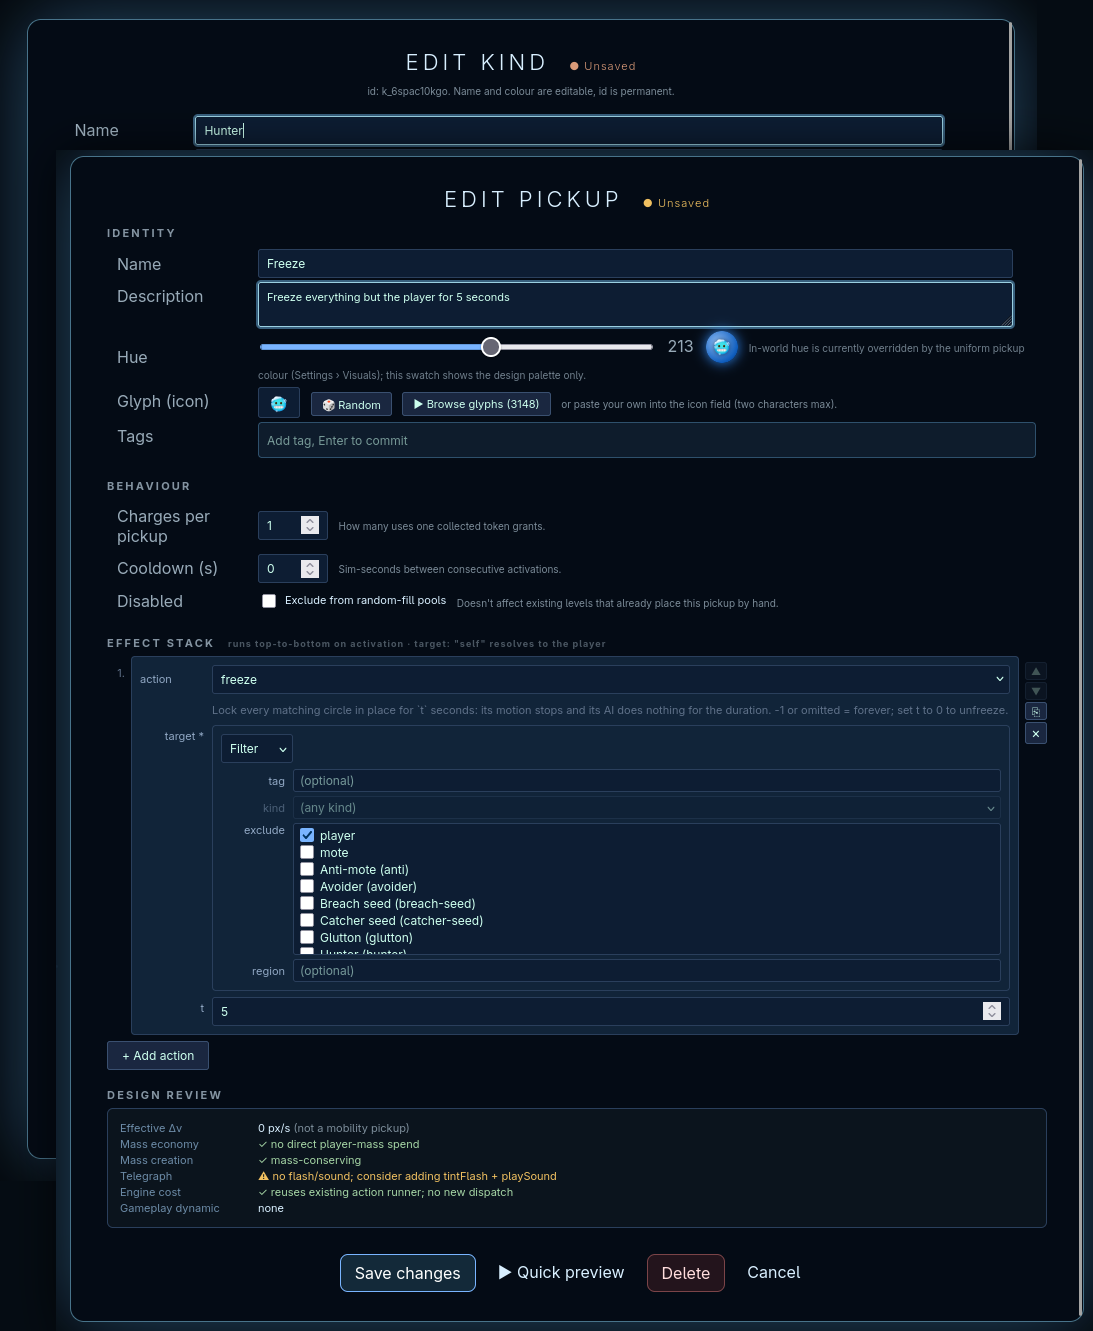Viewport: 1093px width, 1331px height.
Task: Expand the kind (any kind) dropdown
Action: tap(647, 808)
